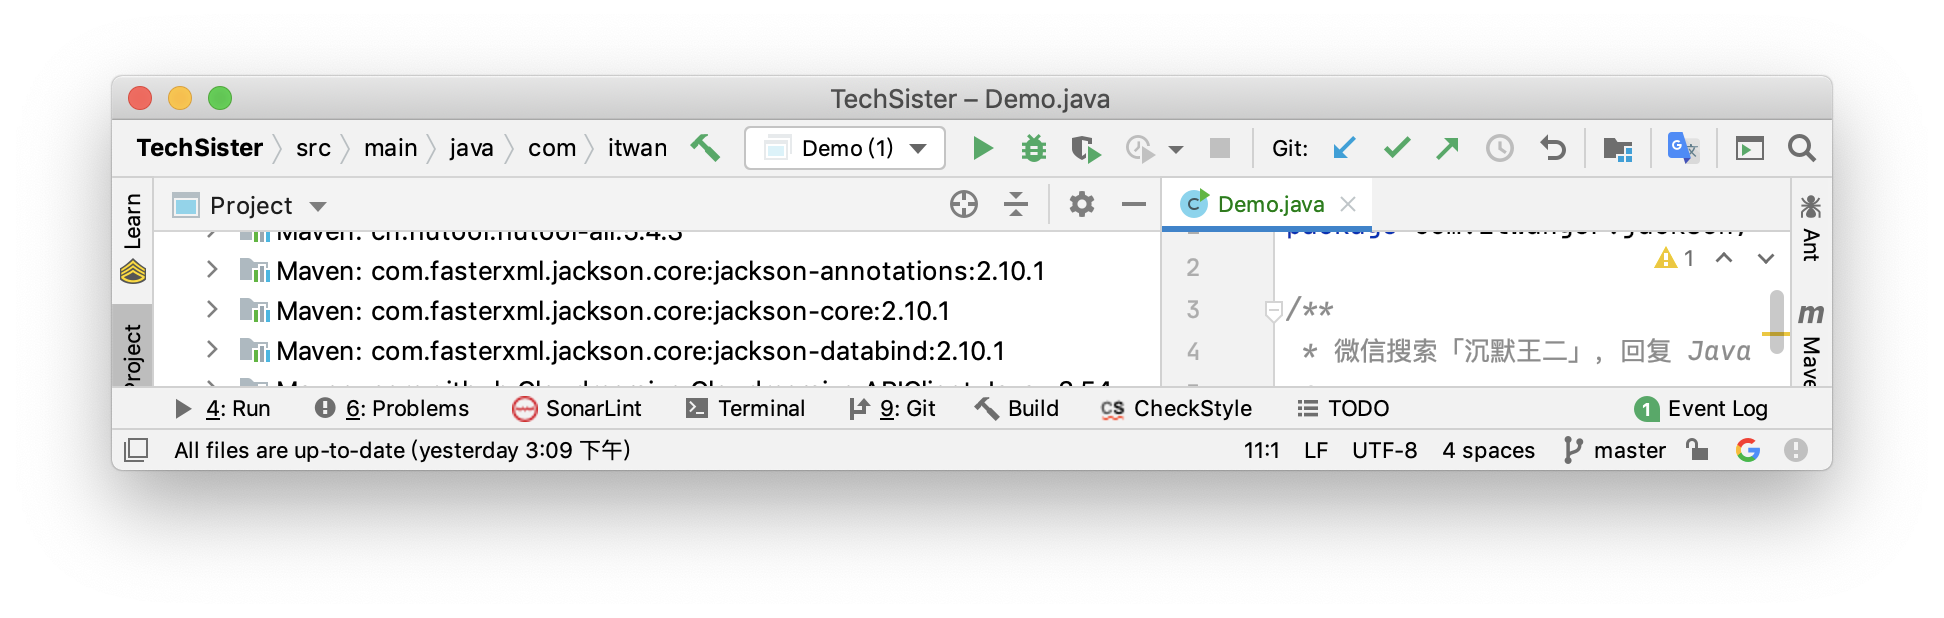The width and height of the screenshot is (1944, 618).
Task: Open the Demo (1) run configuration dropdown
Action: pyautogui.click(x=845, y=149)
